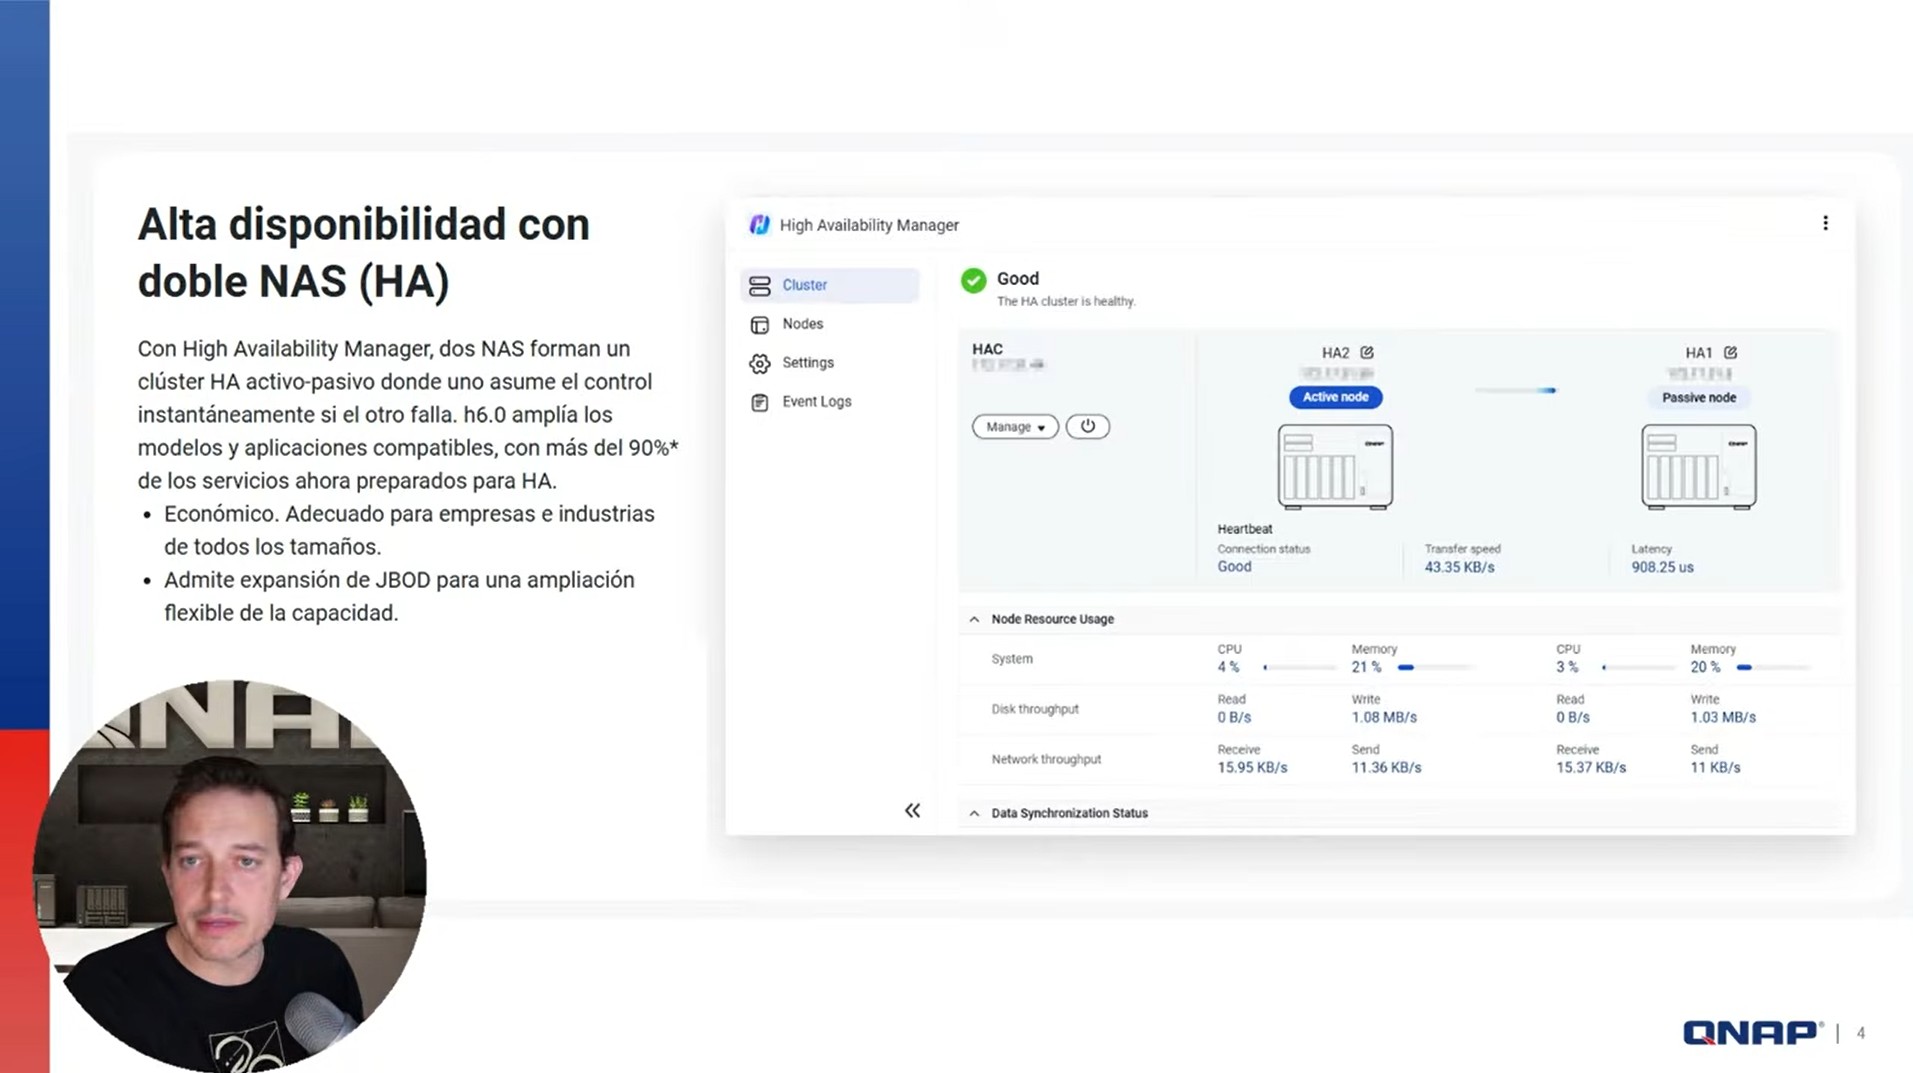Click the Passive node badge
Screen dimensions: 1913x1073
click(1698, 398)
